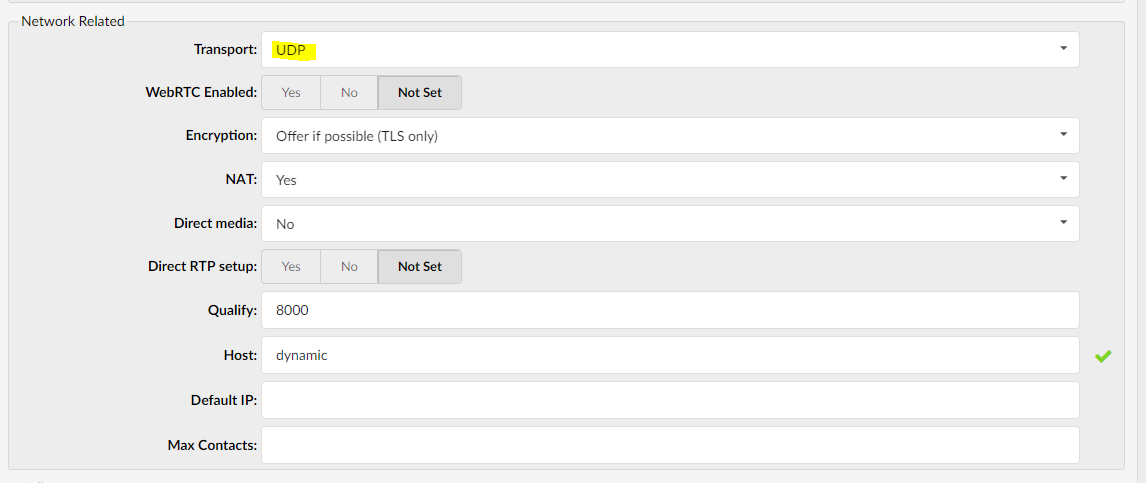Click the empty Default IP field
This screenshot has width=1146, height=483.
pyautogui.click(x=670, y=400)
